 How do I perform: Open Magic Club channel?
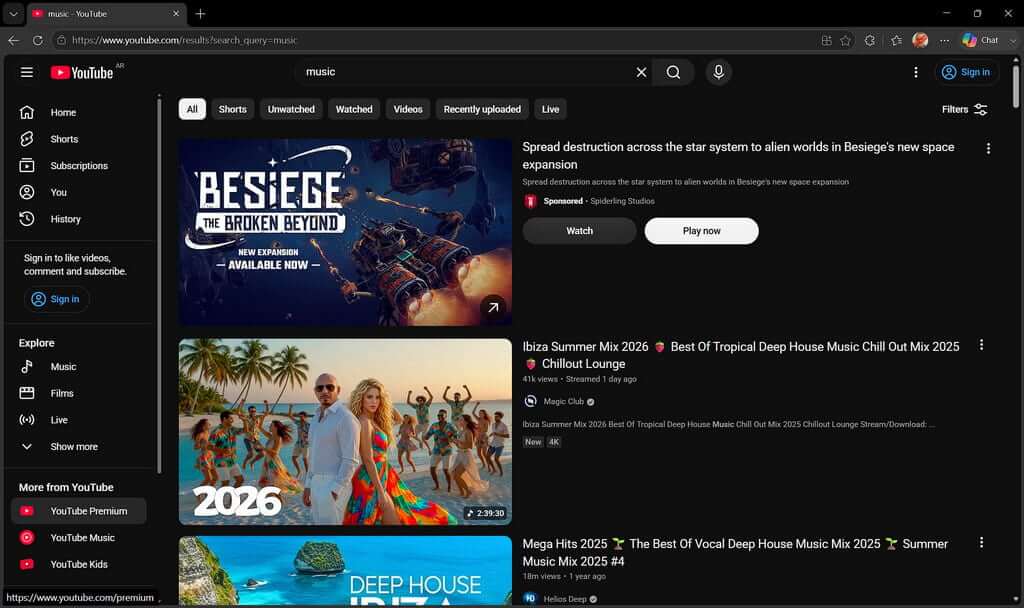coord(564,402)
